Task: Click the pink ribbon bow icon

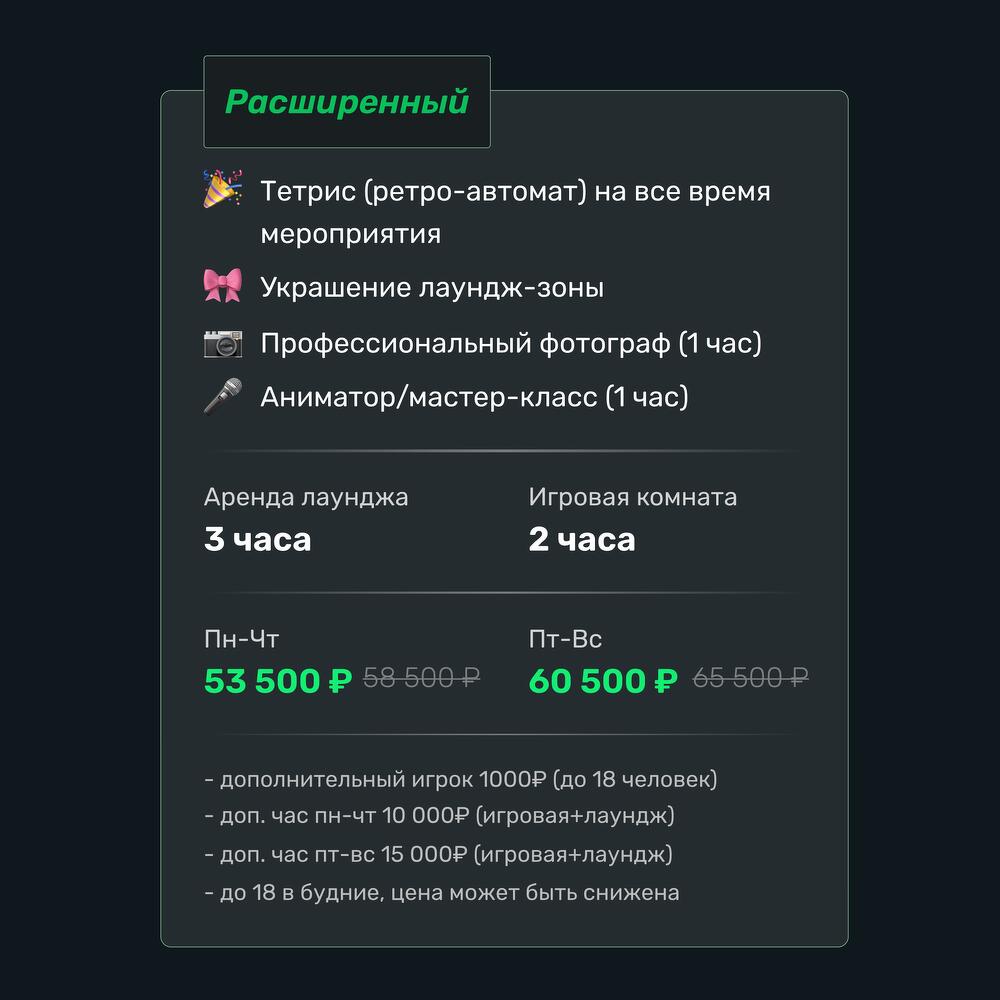Action: pyautogui.click(x=222, y=287)
